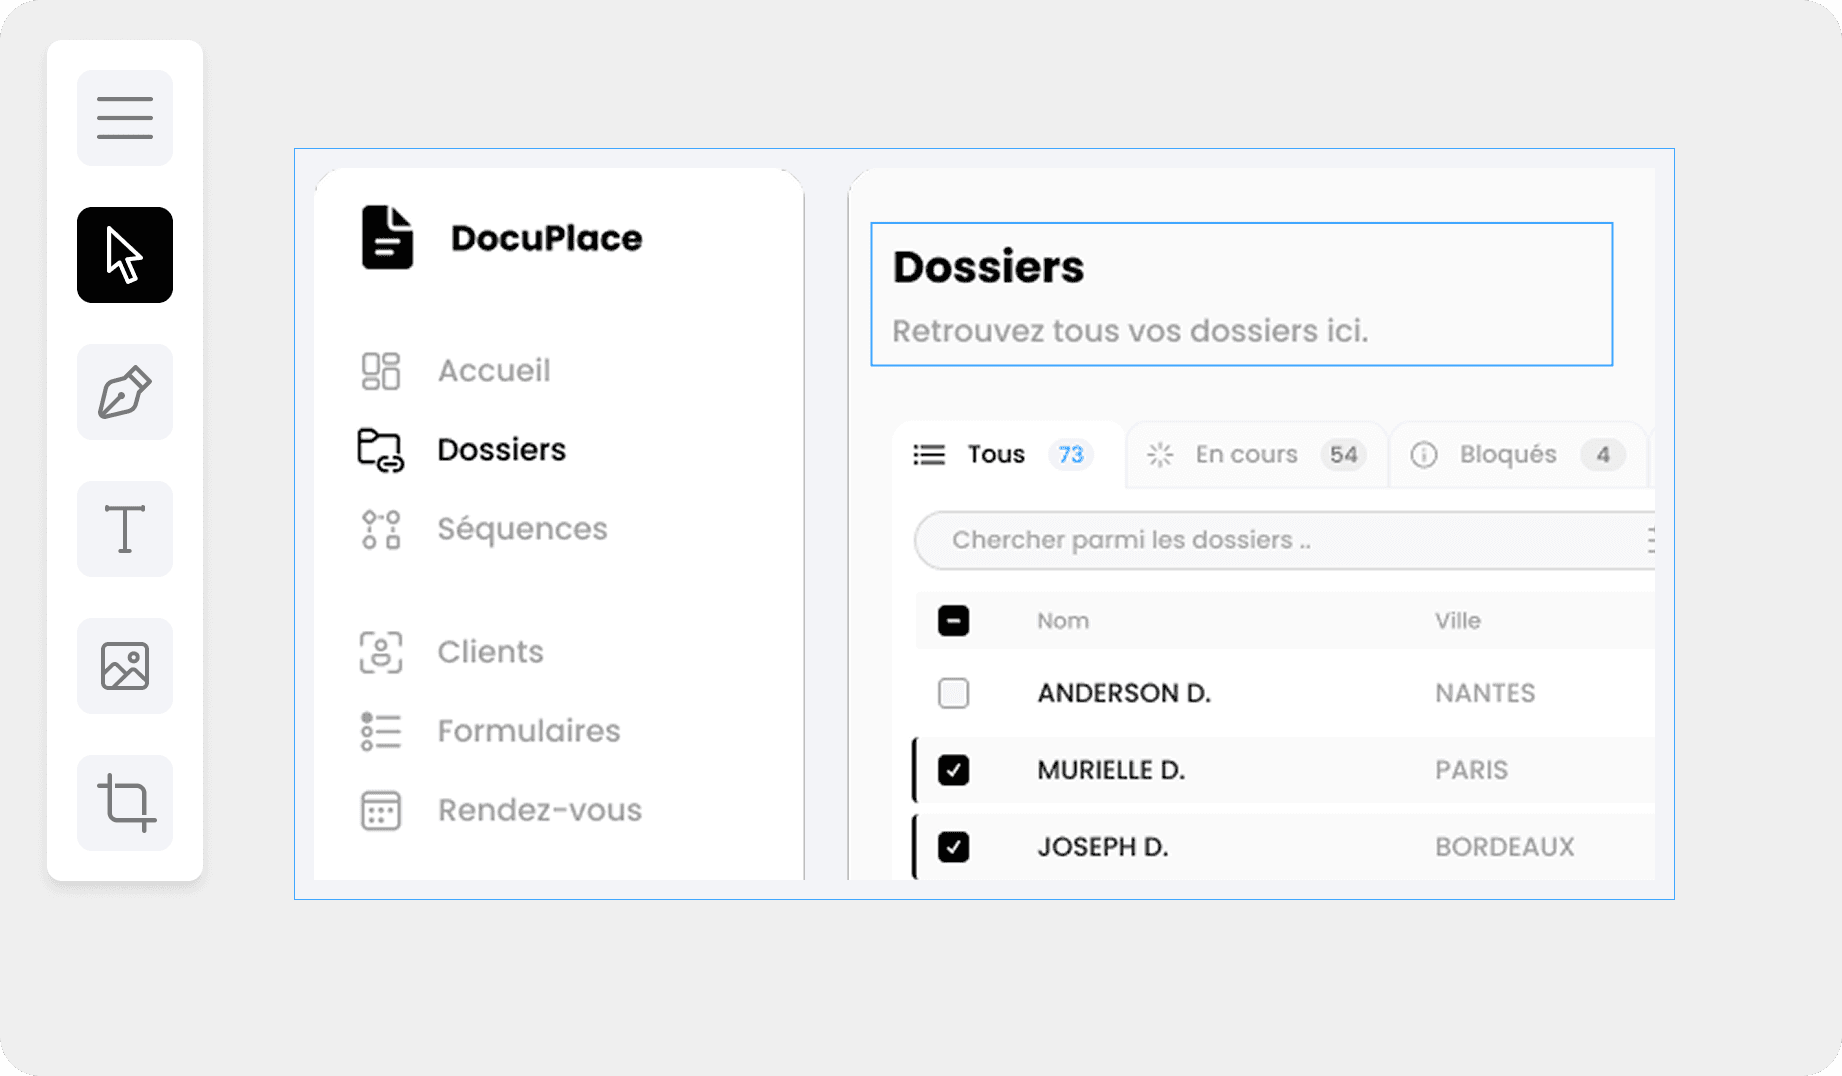Viewport: 1842px width, 1076px height.
Task: Select the Pen drawing tool
Action: (x=125, y=392)
